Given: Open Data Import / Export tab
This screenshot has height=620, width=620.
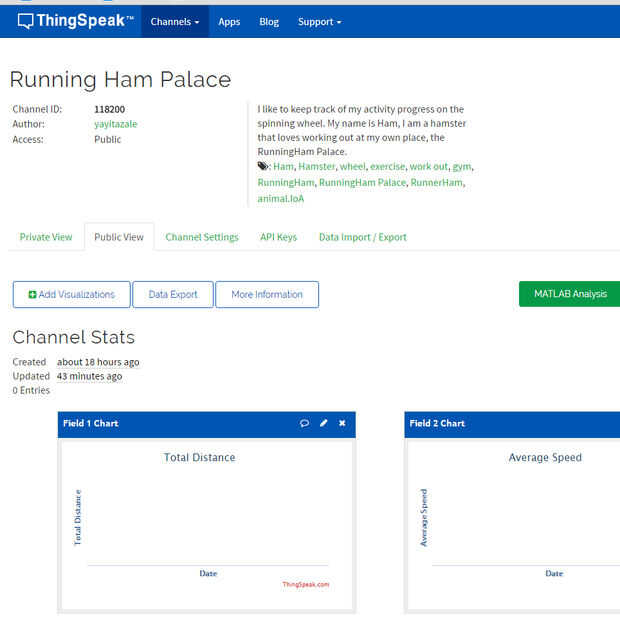Looking at the screenshot, I should click(x=363, y=237).
